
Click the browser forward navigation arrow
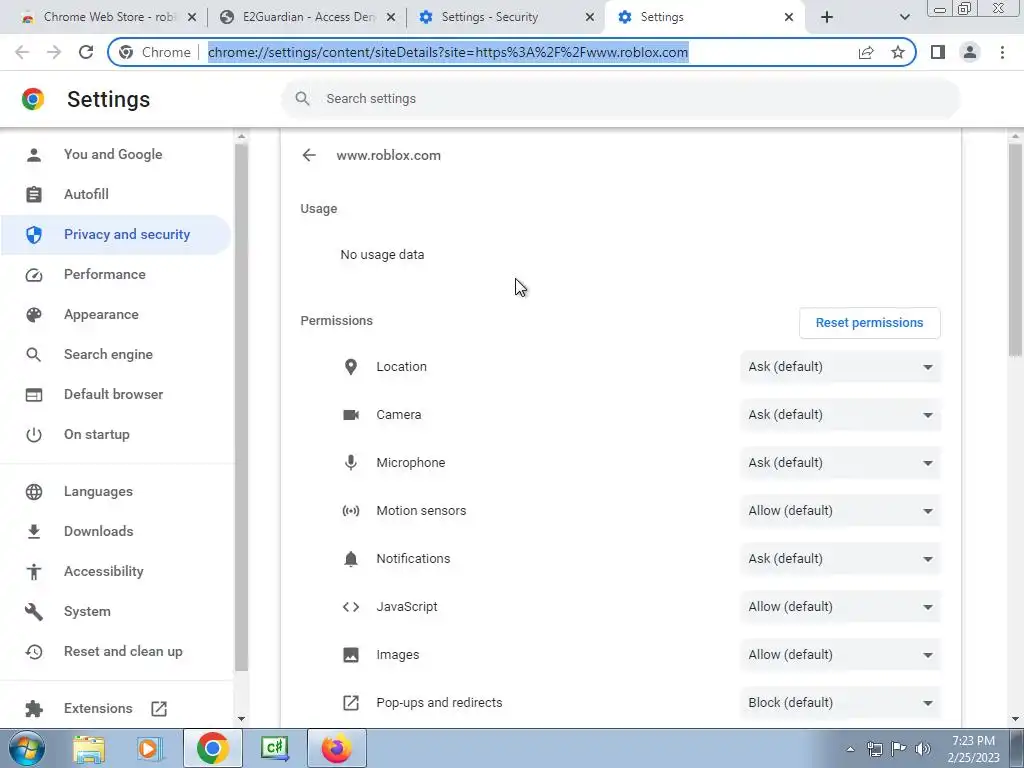coord(54,52)
